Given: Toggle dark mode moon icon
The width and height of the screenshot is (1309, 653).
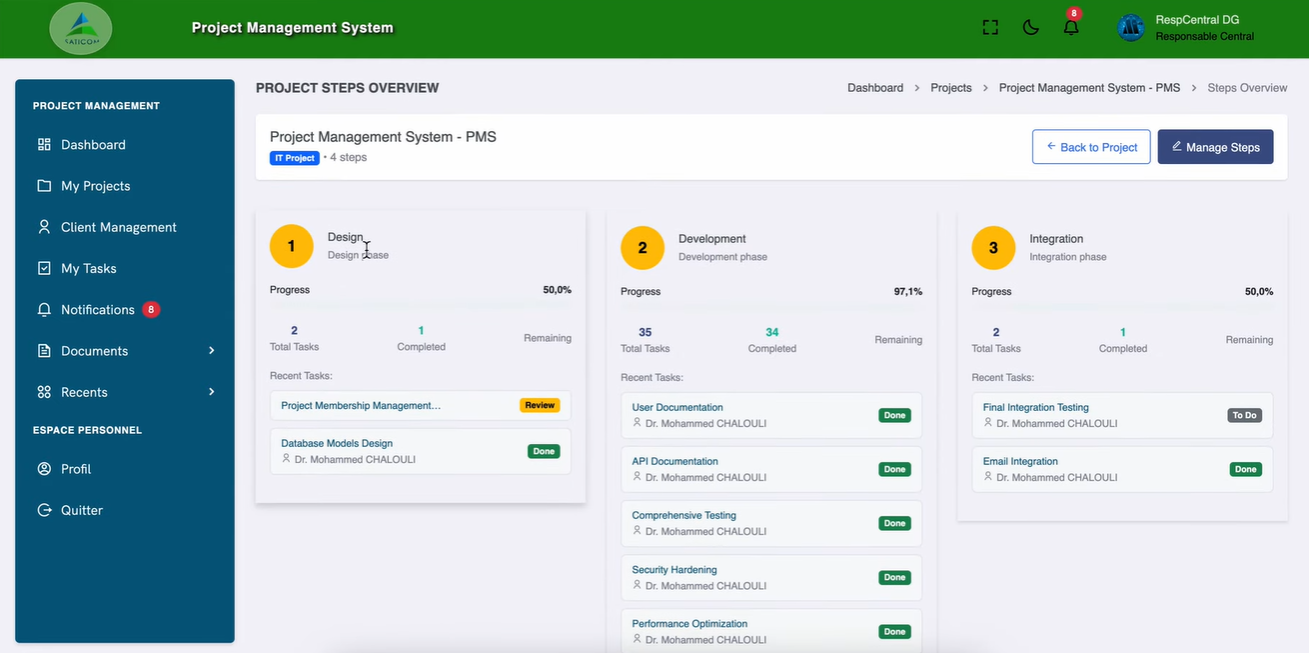Looking at the screenshot, I should pos(1031,28).
